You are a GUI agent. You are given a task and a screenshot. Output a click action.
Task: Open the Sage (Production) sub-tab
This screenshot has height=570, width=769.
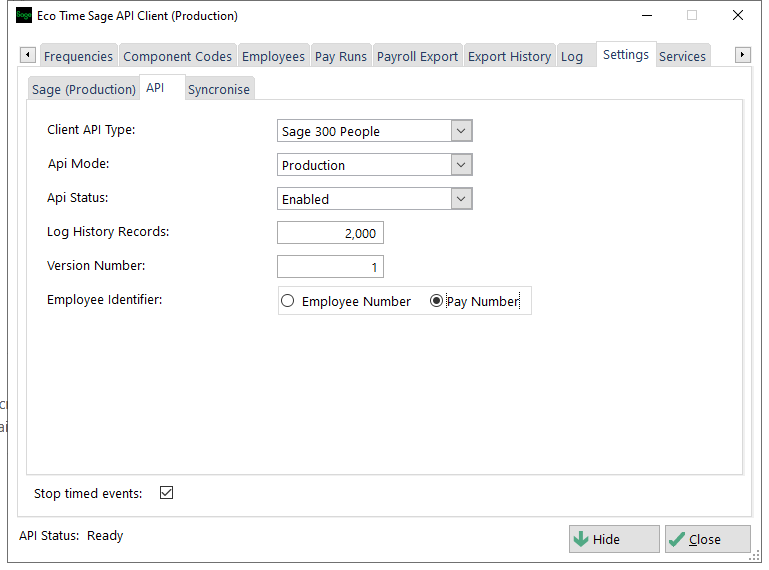pyautogui.click(x=84, y=89)
